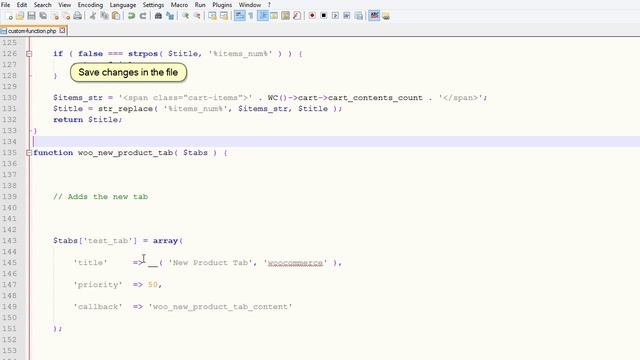The width and height of the screenshot is (640, 360).
Task: Toggle the indent guide button
Action: (x=263, y=16)
